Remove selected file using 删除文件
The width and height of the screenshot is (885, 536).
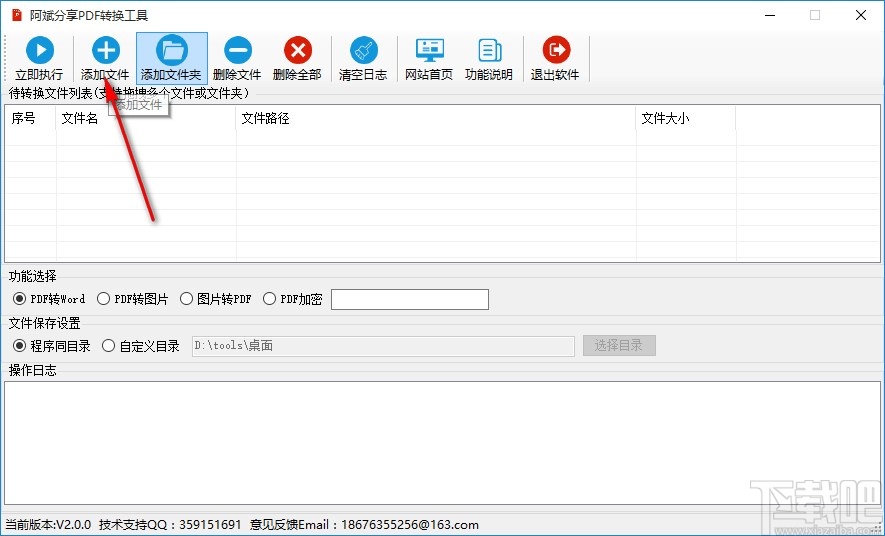tap(238, 59)
